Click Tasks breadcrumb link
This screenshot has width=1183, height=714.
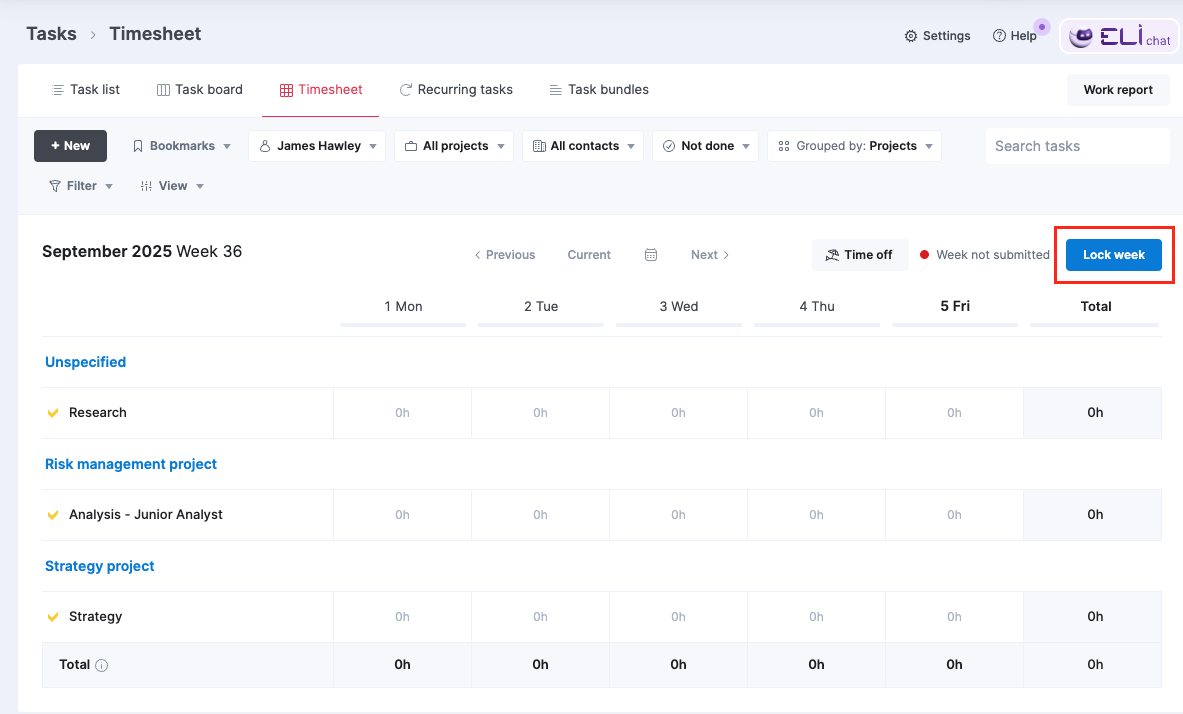51,34
